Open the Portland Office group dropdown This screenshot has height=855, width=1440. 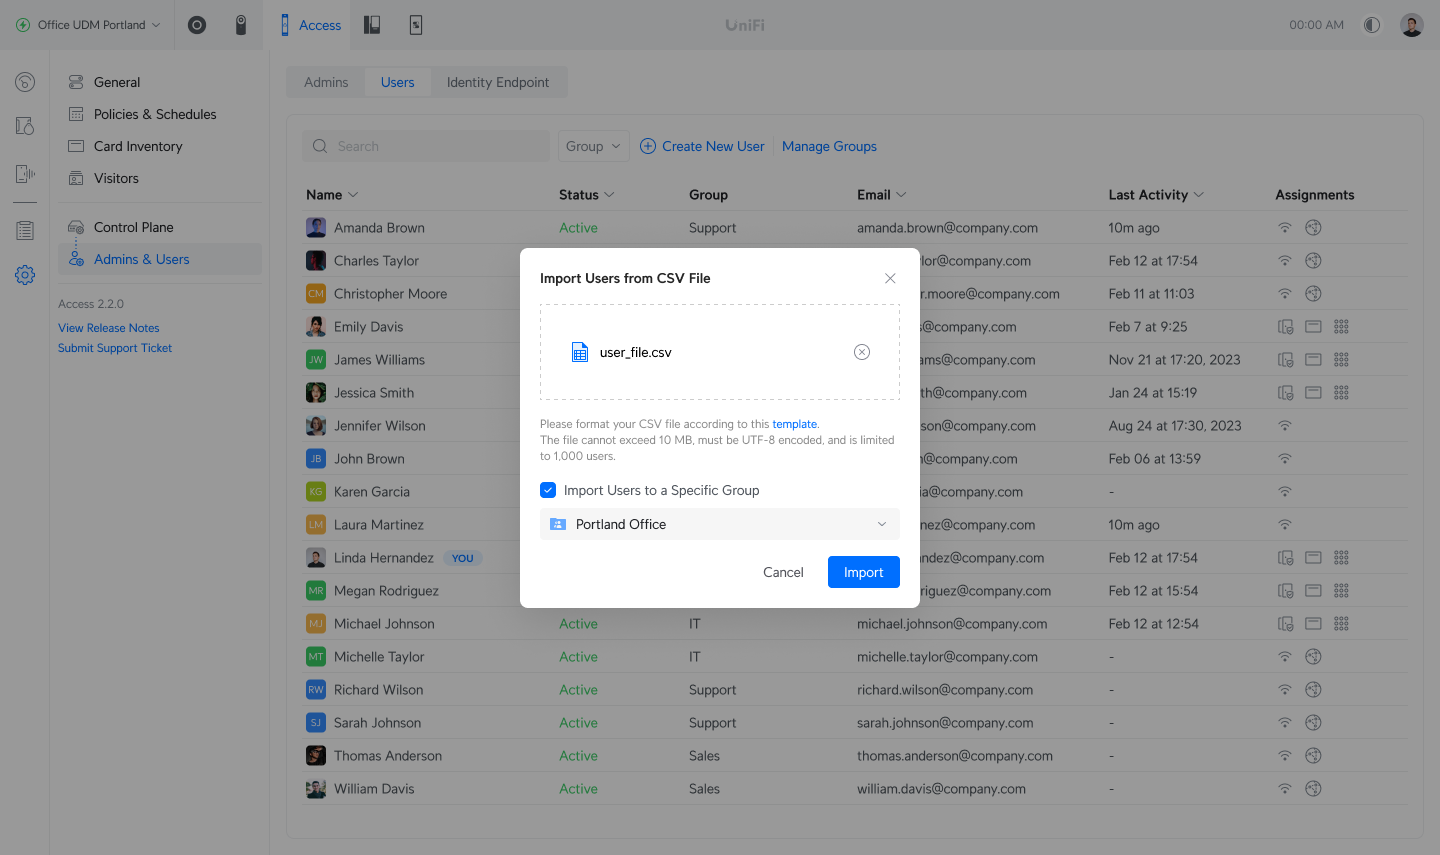pyautogui.click(x=720, y=524)
